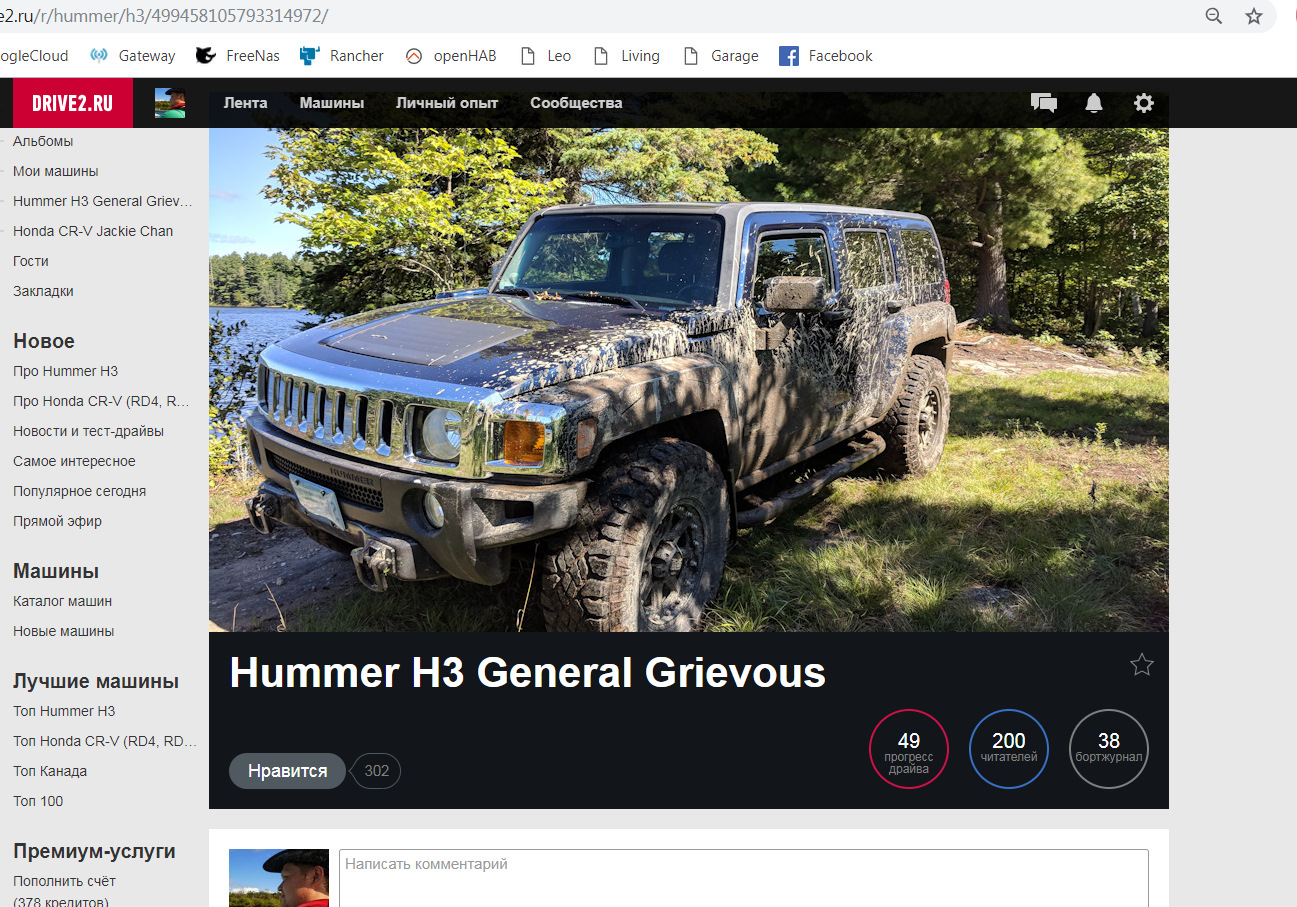The width and height of the screenshot is (1297, 907).
Task: Open the Rancher bookmark icon
Action: [x=308, y=56]
